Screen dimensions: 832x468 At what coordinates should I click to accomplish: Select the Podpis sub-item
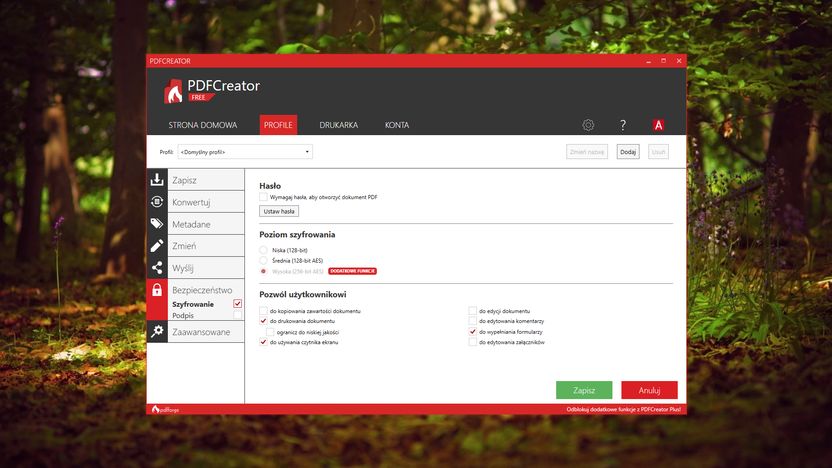click(183, 315)
